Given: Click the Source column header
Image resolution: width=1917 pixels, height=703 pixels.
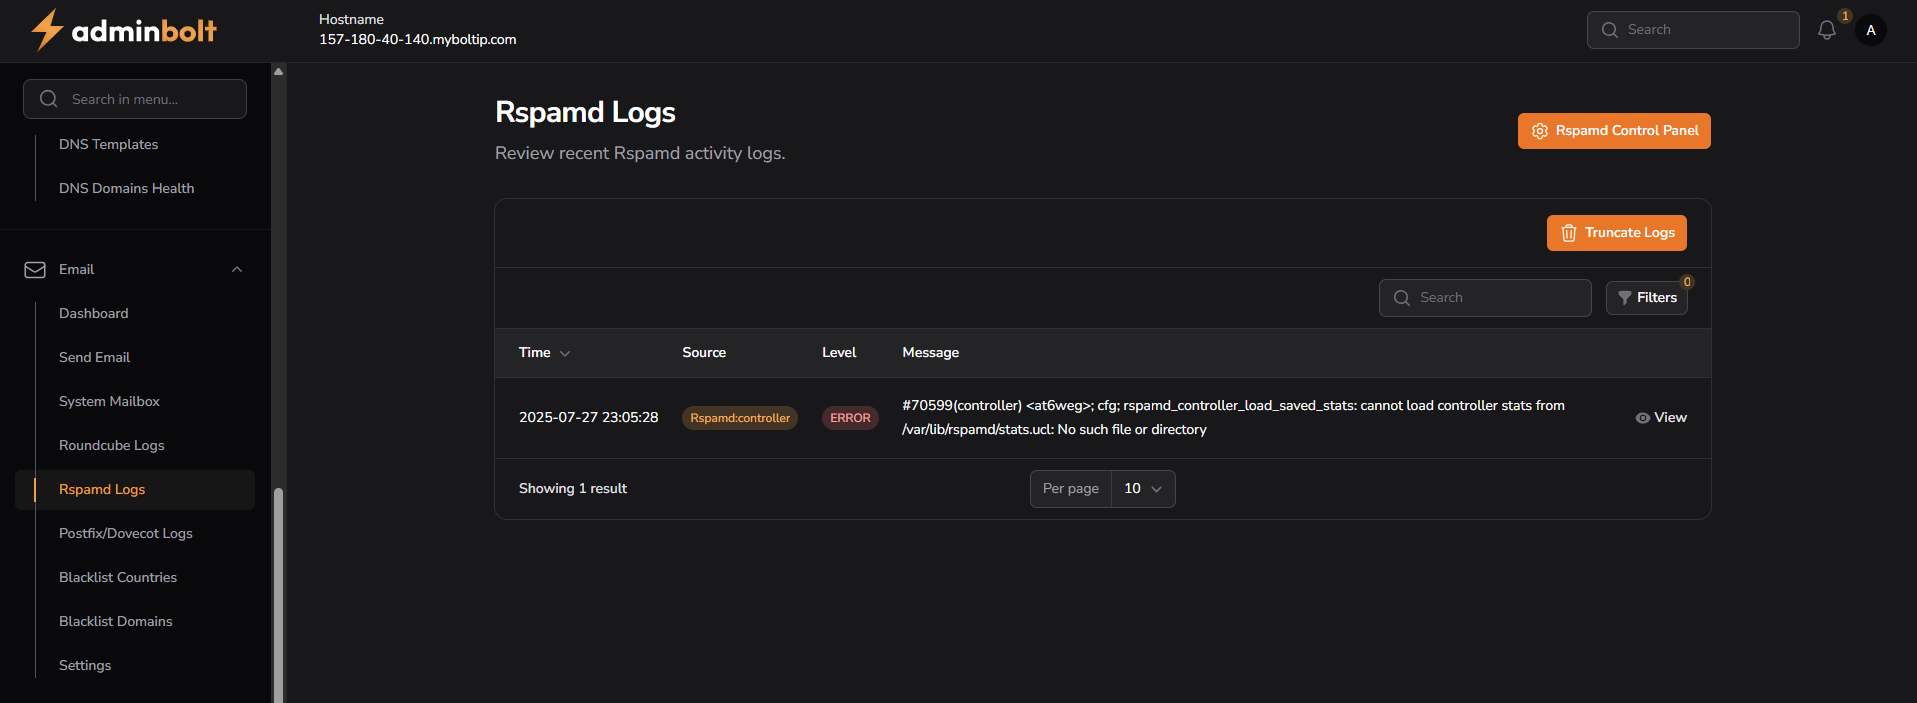Looking at the screenshot, I should pyautogui.click(x=704, y=353).
